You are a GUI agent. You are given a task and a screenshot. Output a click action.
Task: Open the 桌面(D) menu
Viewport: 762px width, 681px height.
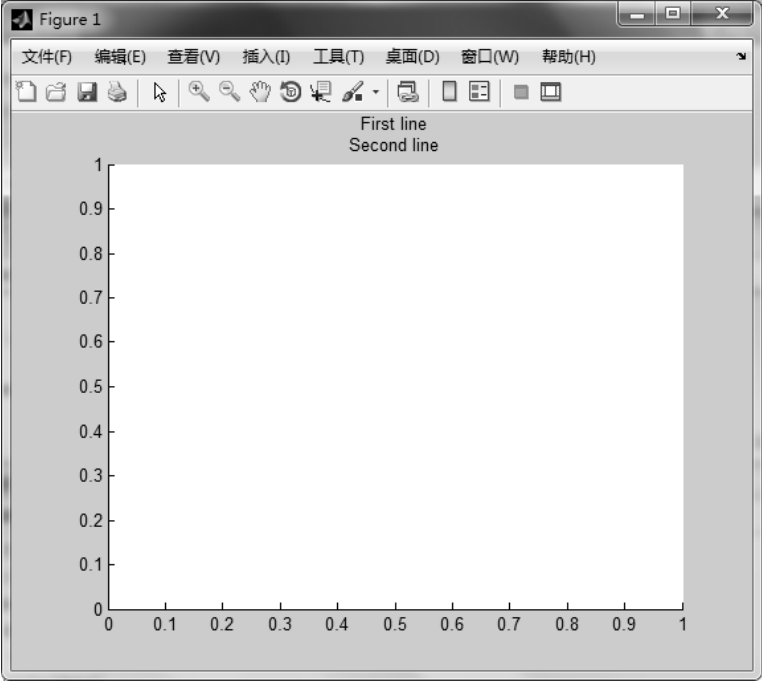click(x=413, y=57)
